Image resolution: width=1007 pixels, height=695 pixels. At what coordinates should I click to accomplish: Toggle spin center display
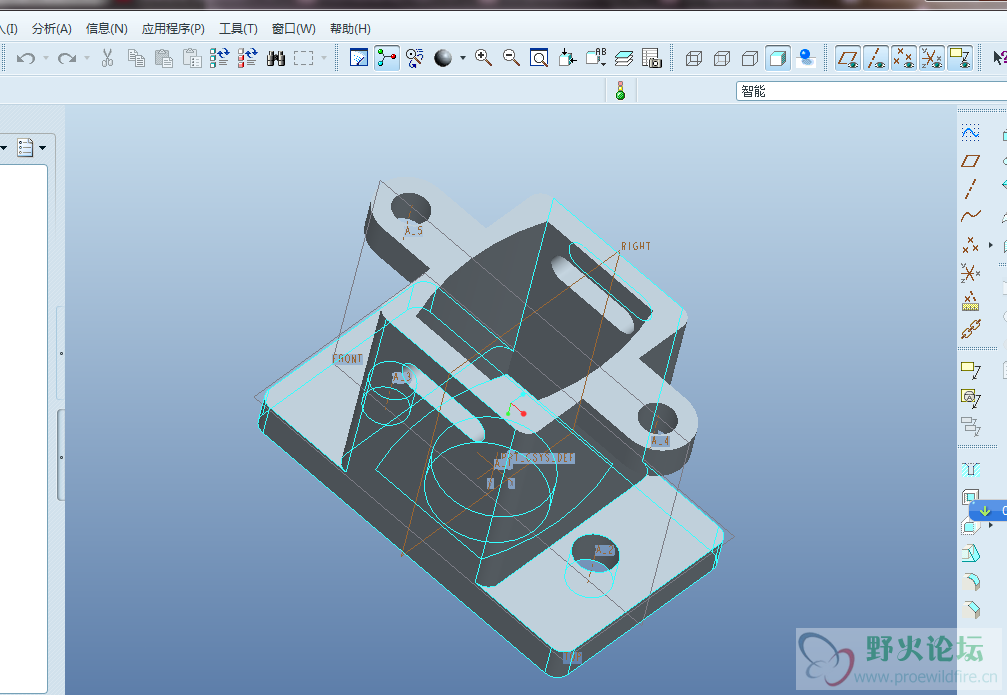point(387,58)
